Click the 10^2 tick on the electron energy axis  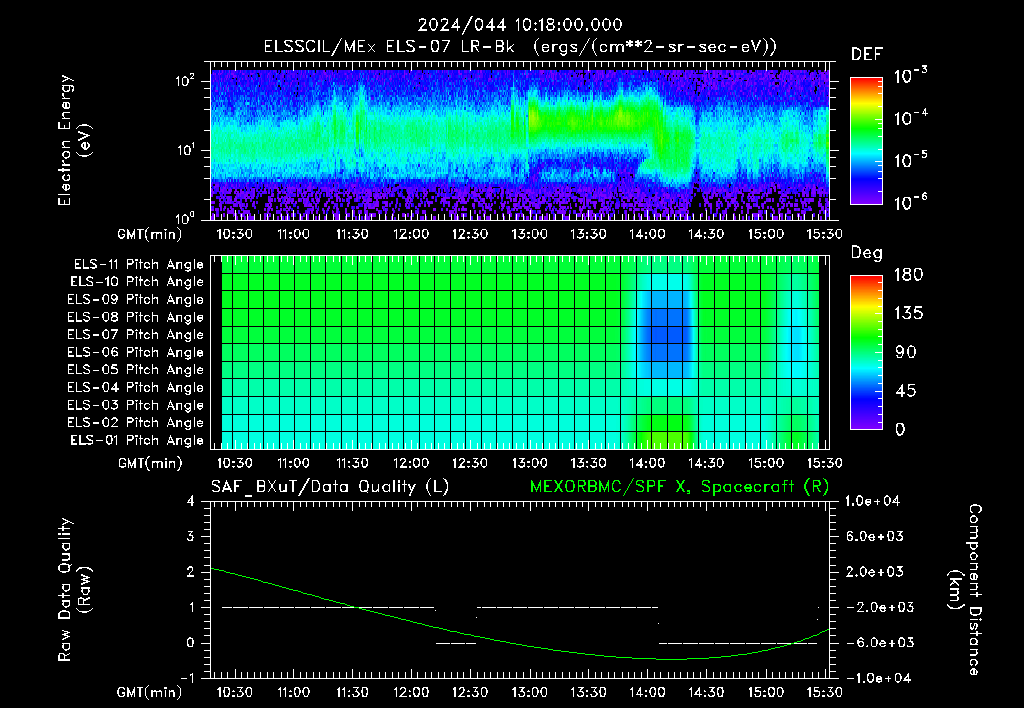(x=185, y=80)
